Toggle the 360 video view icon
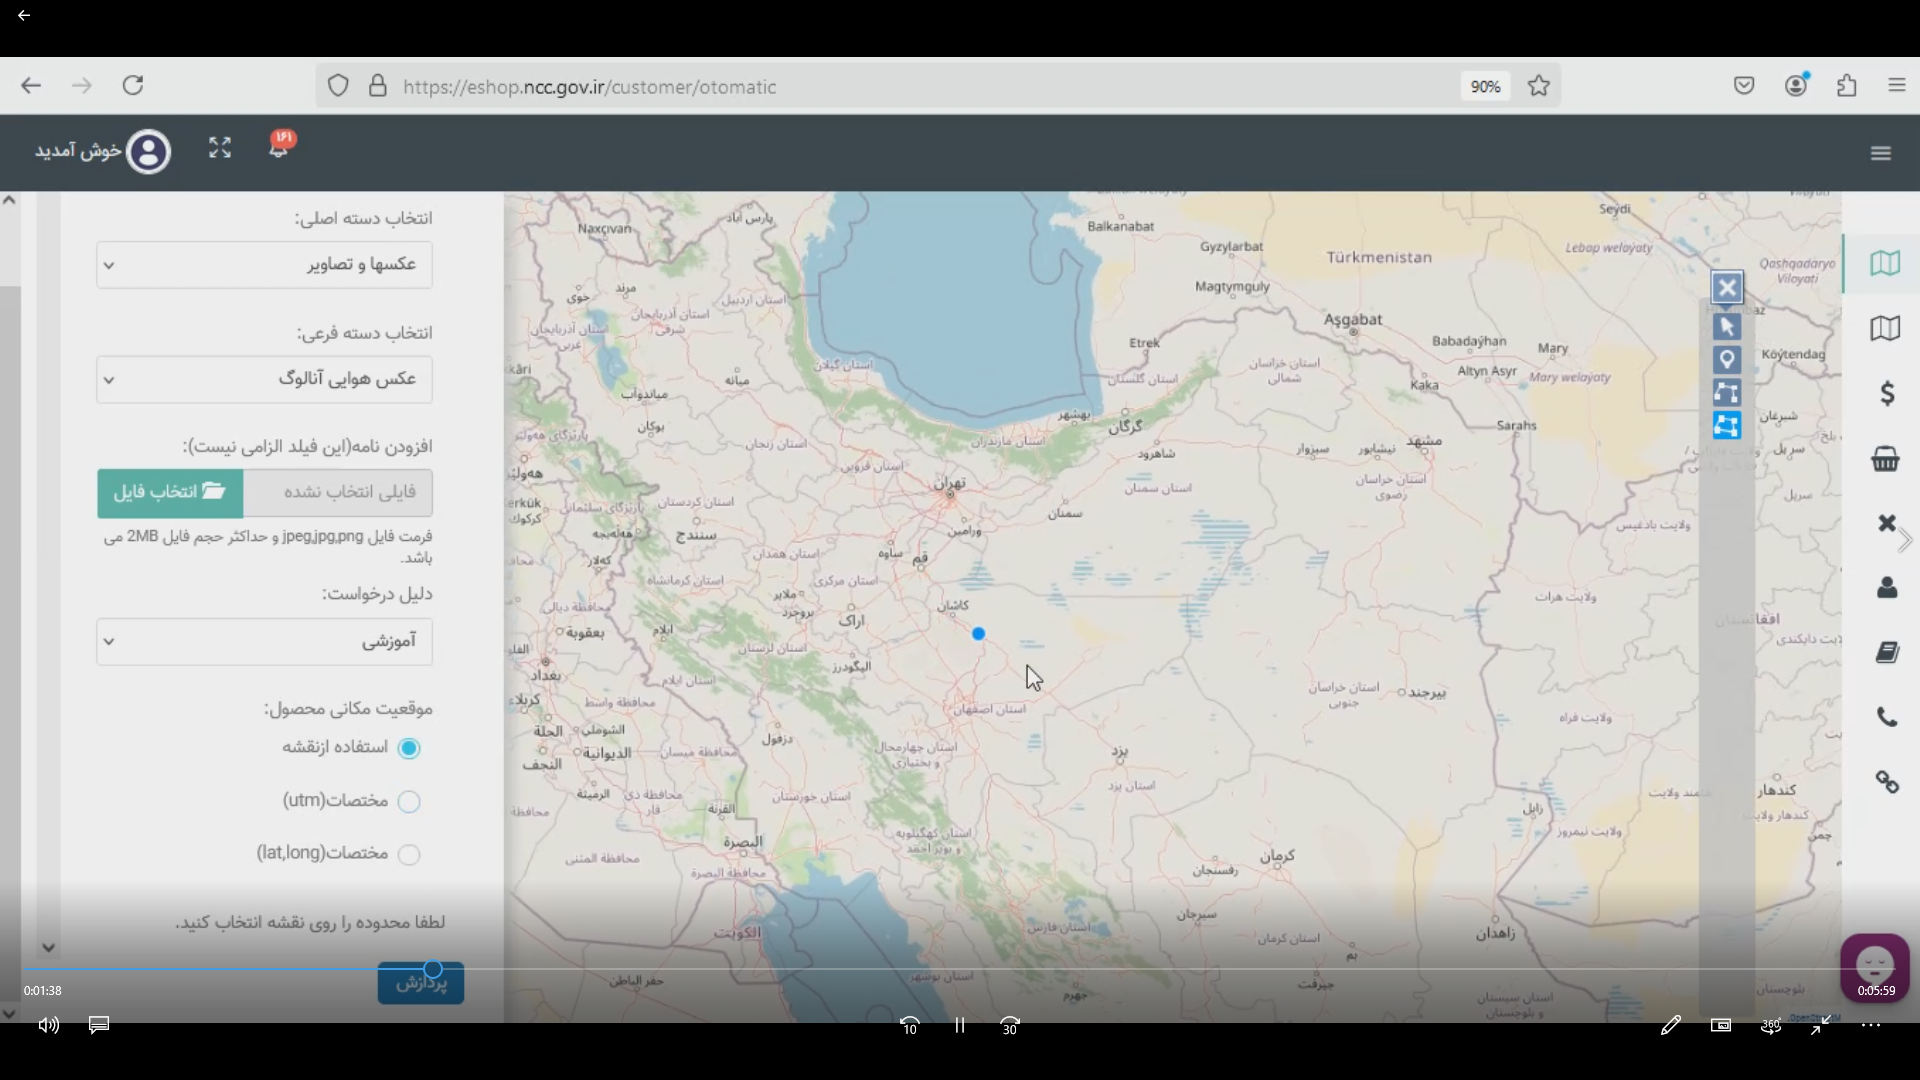 click(1771, 1025)
